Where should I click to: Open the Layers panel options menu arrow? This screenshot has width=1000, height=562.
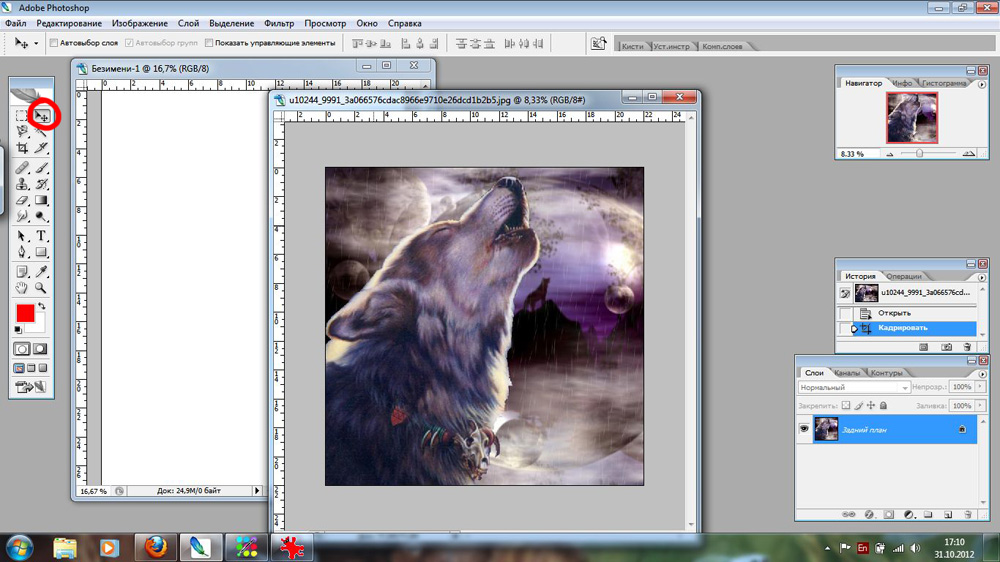(982, 374)
